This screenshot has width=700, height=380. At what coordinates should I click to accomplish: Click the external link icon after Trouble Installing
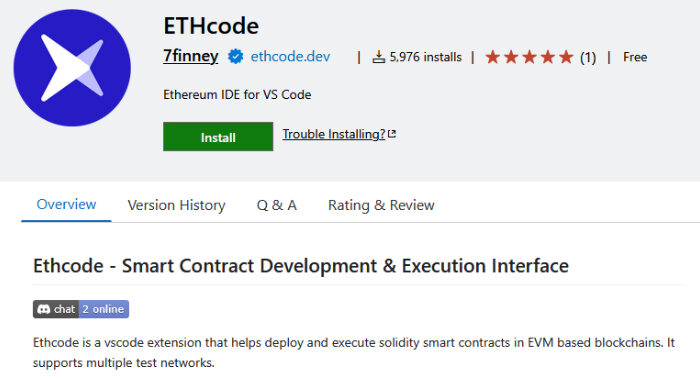(x=392, y=134)
